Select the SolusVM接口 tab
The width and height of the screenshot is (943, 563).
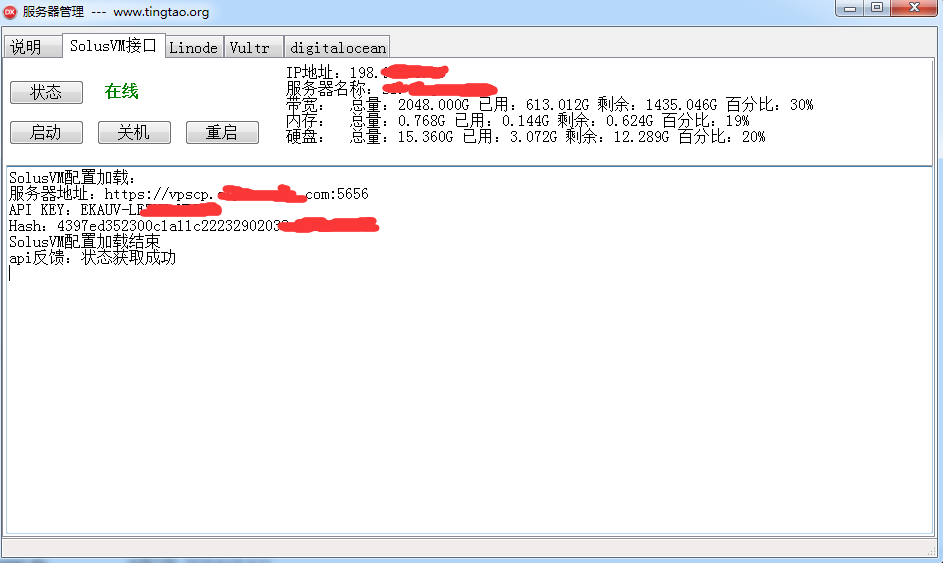[x=114, y=46]
